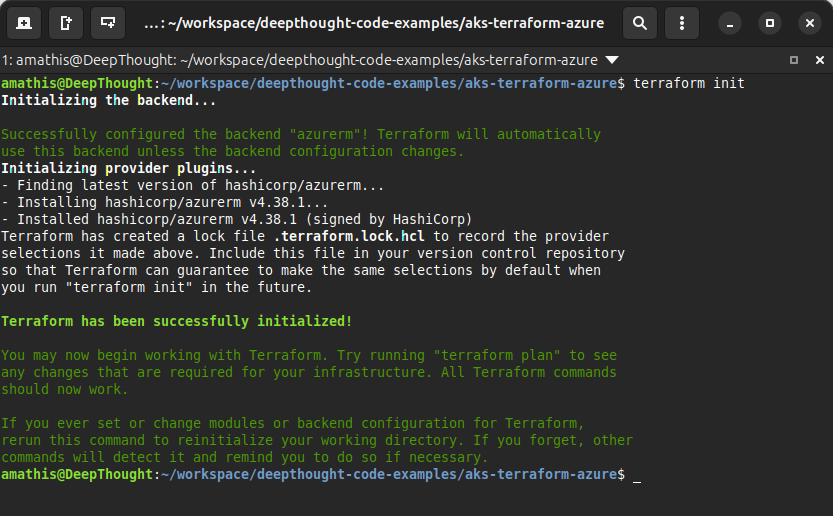Expand the terminal title dropdown arrow
The width and height of the screenshot is (833, 516).
[612, 60]
